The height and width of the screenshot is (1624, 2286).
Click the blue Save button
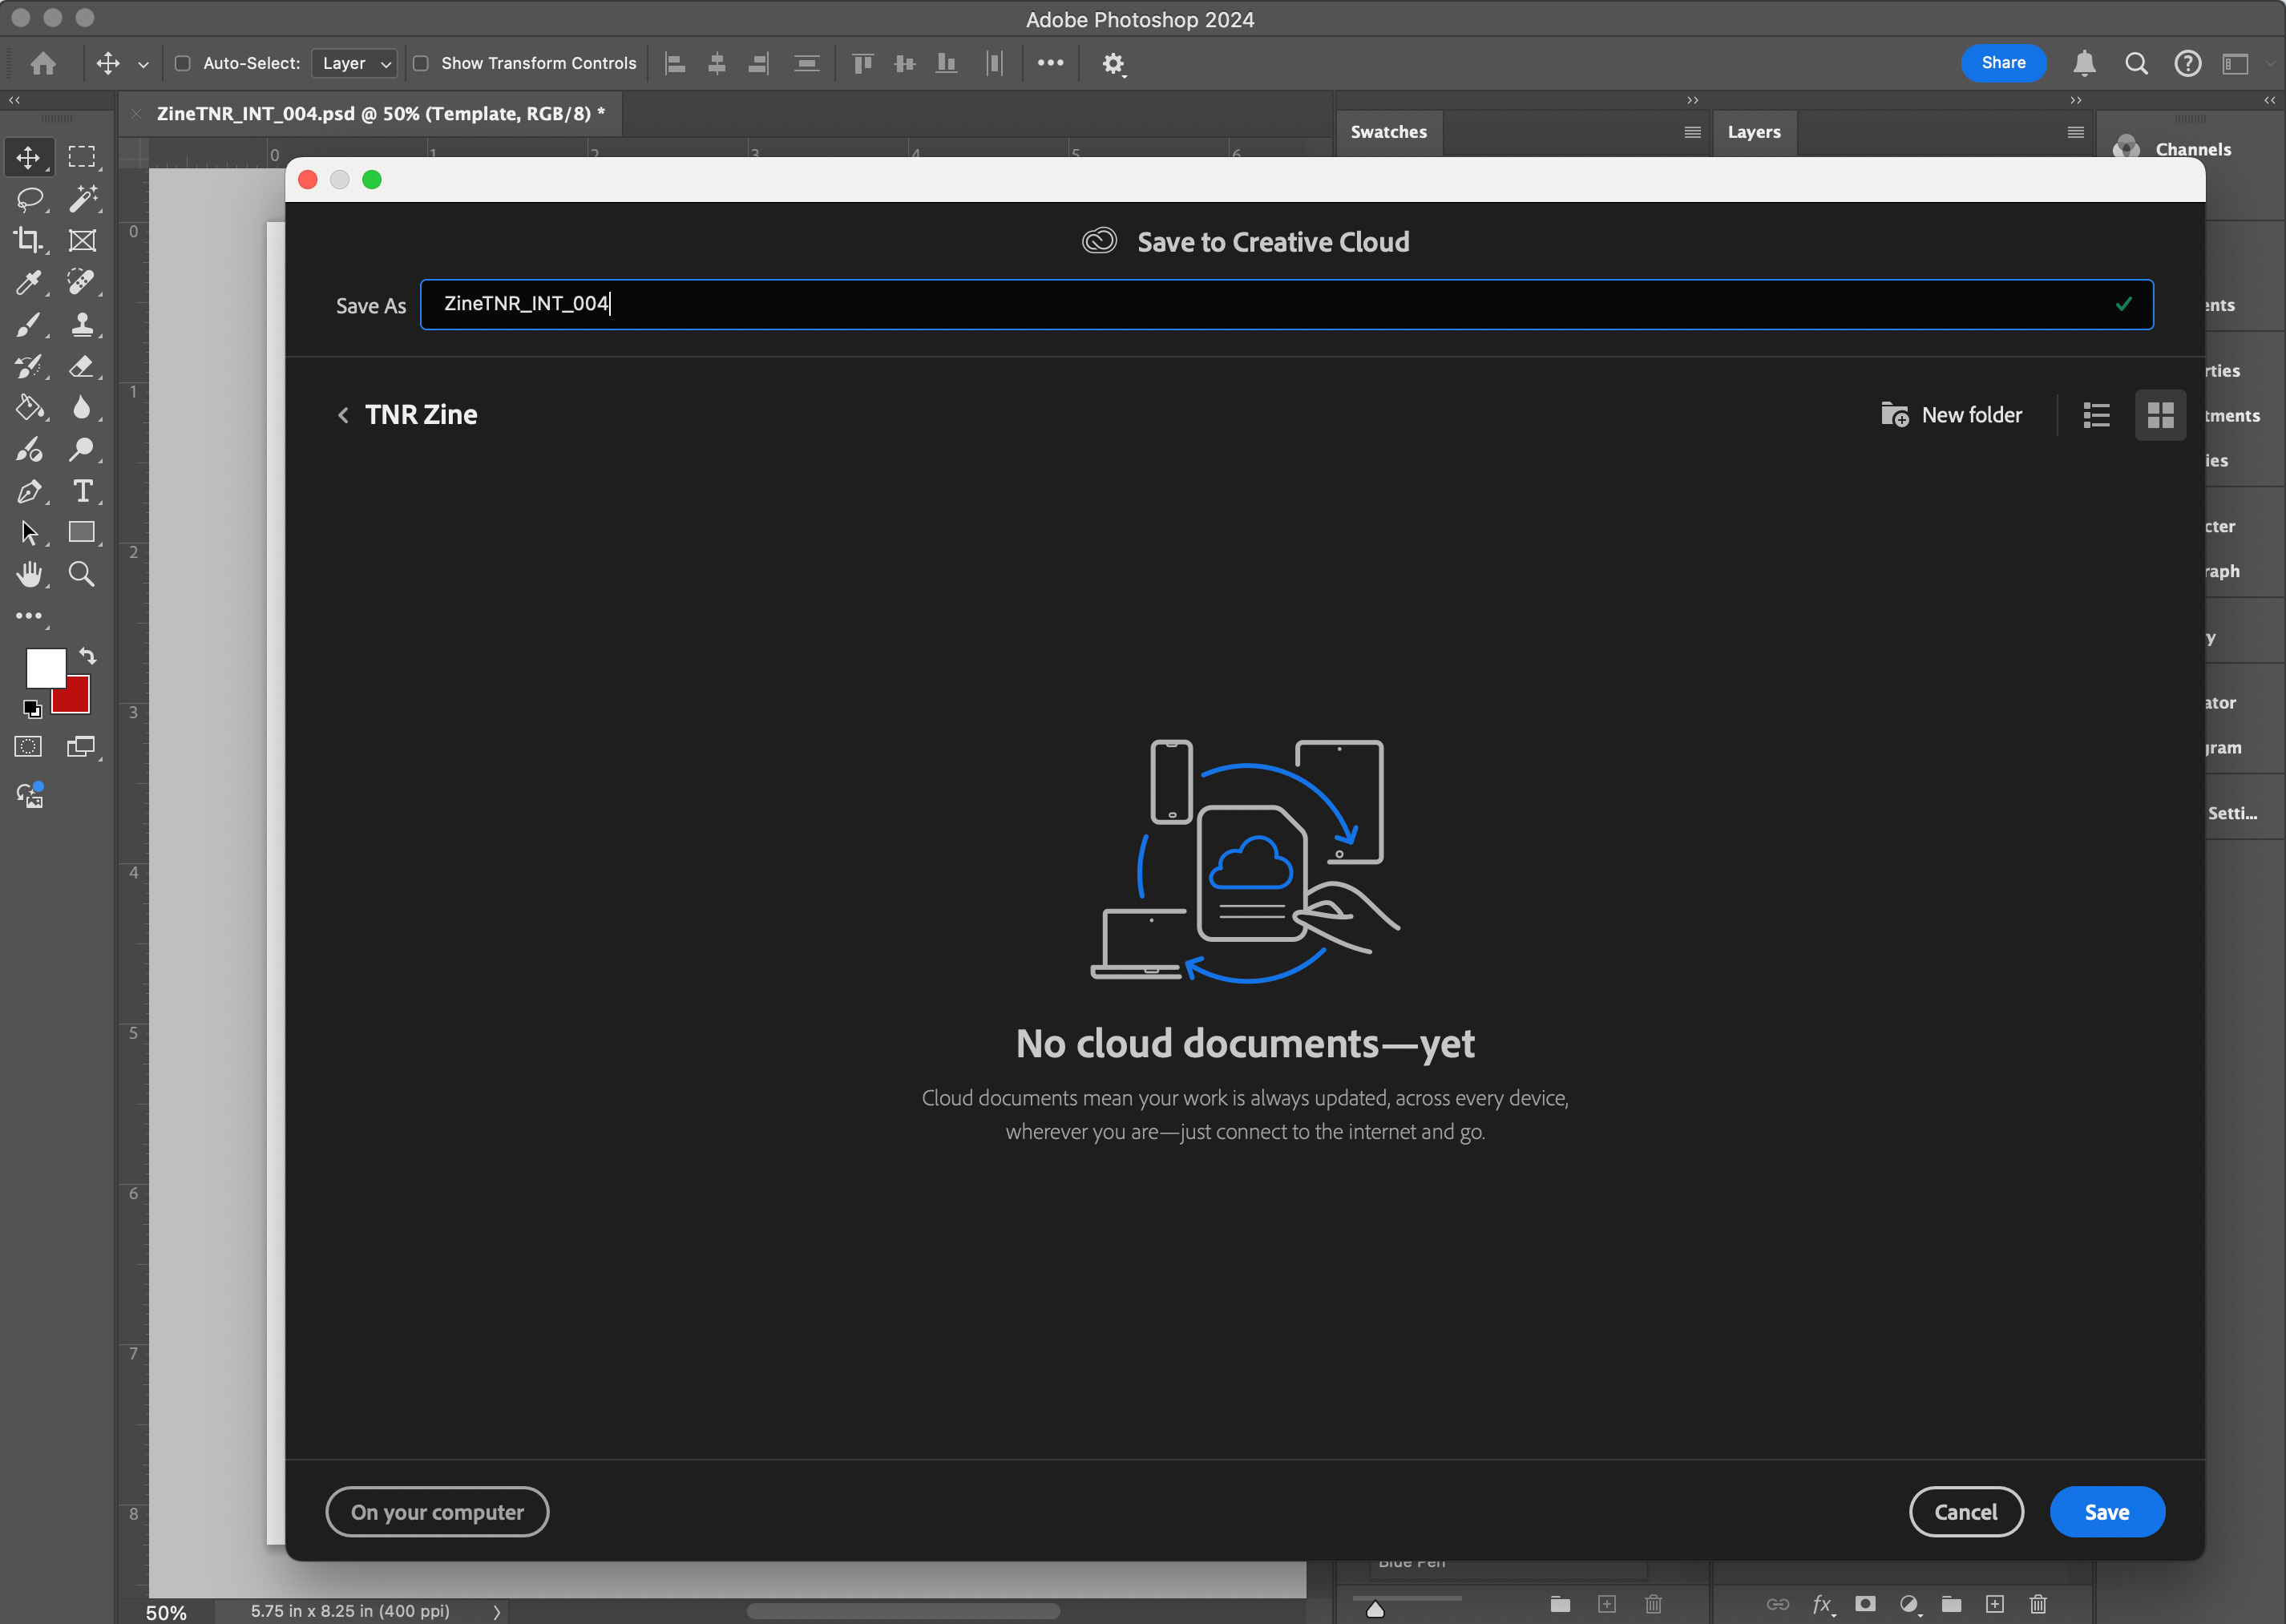point(2106,1511)
